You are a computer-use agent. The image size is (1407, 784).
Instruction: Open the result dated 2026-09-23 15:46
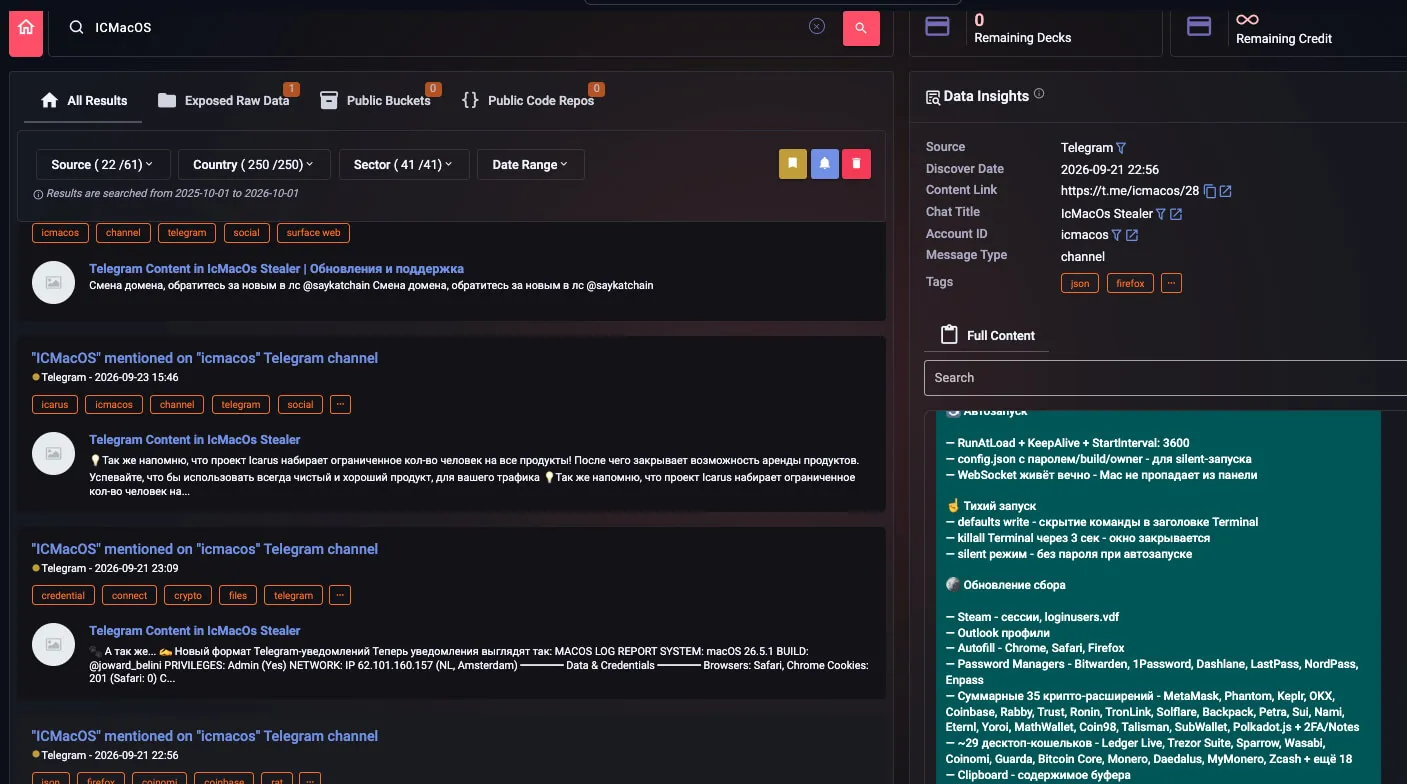(x=204, y=358)
